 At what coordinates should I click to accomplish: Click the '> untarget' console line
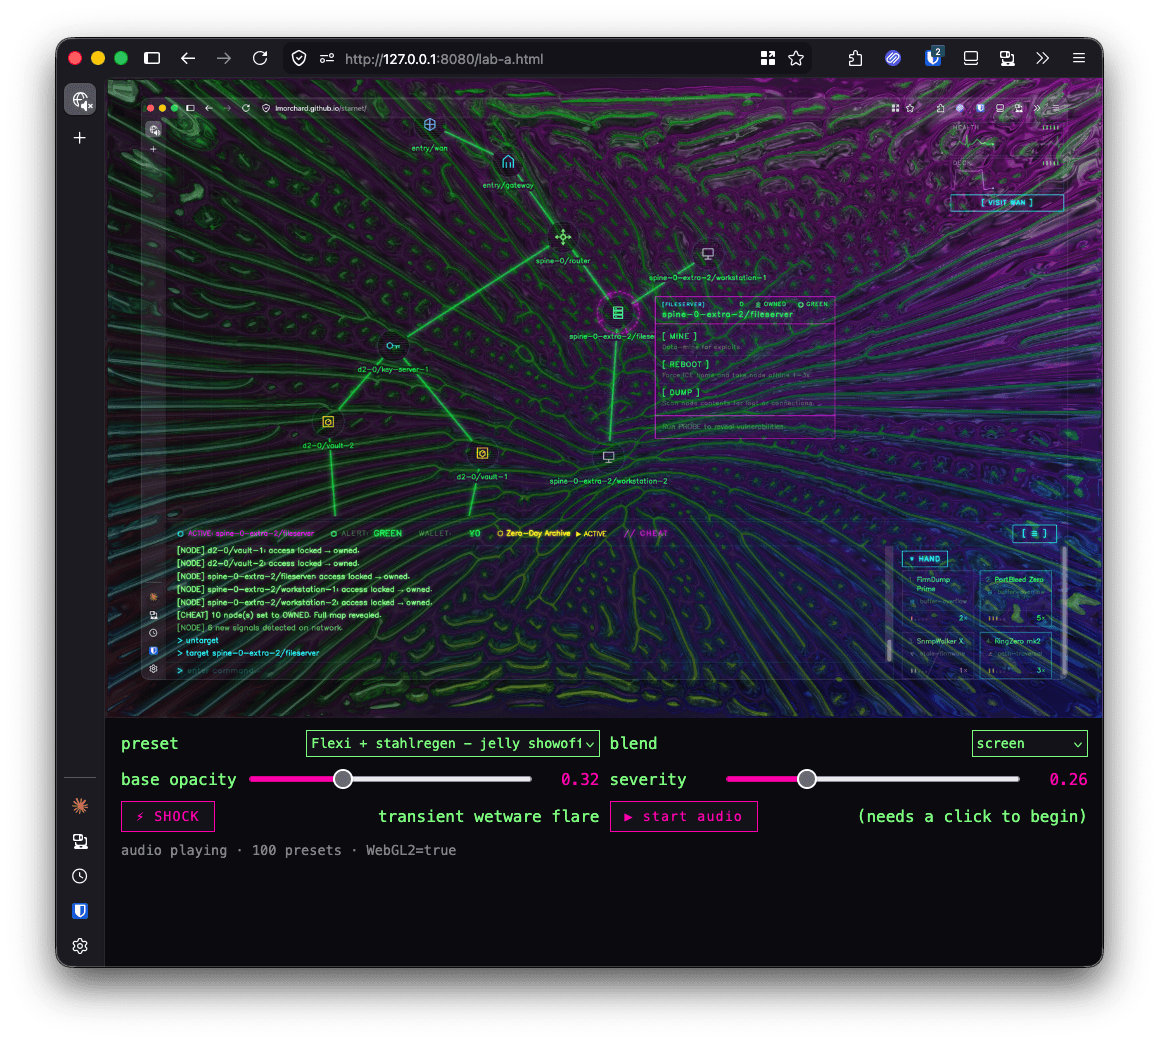coord(198,640)
